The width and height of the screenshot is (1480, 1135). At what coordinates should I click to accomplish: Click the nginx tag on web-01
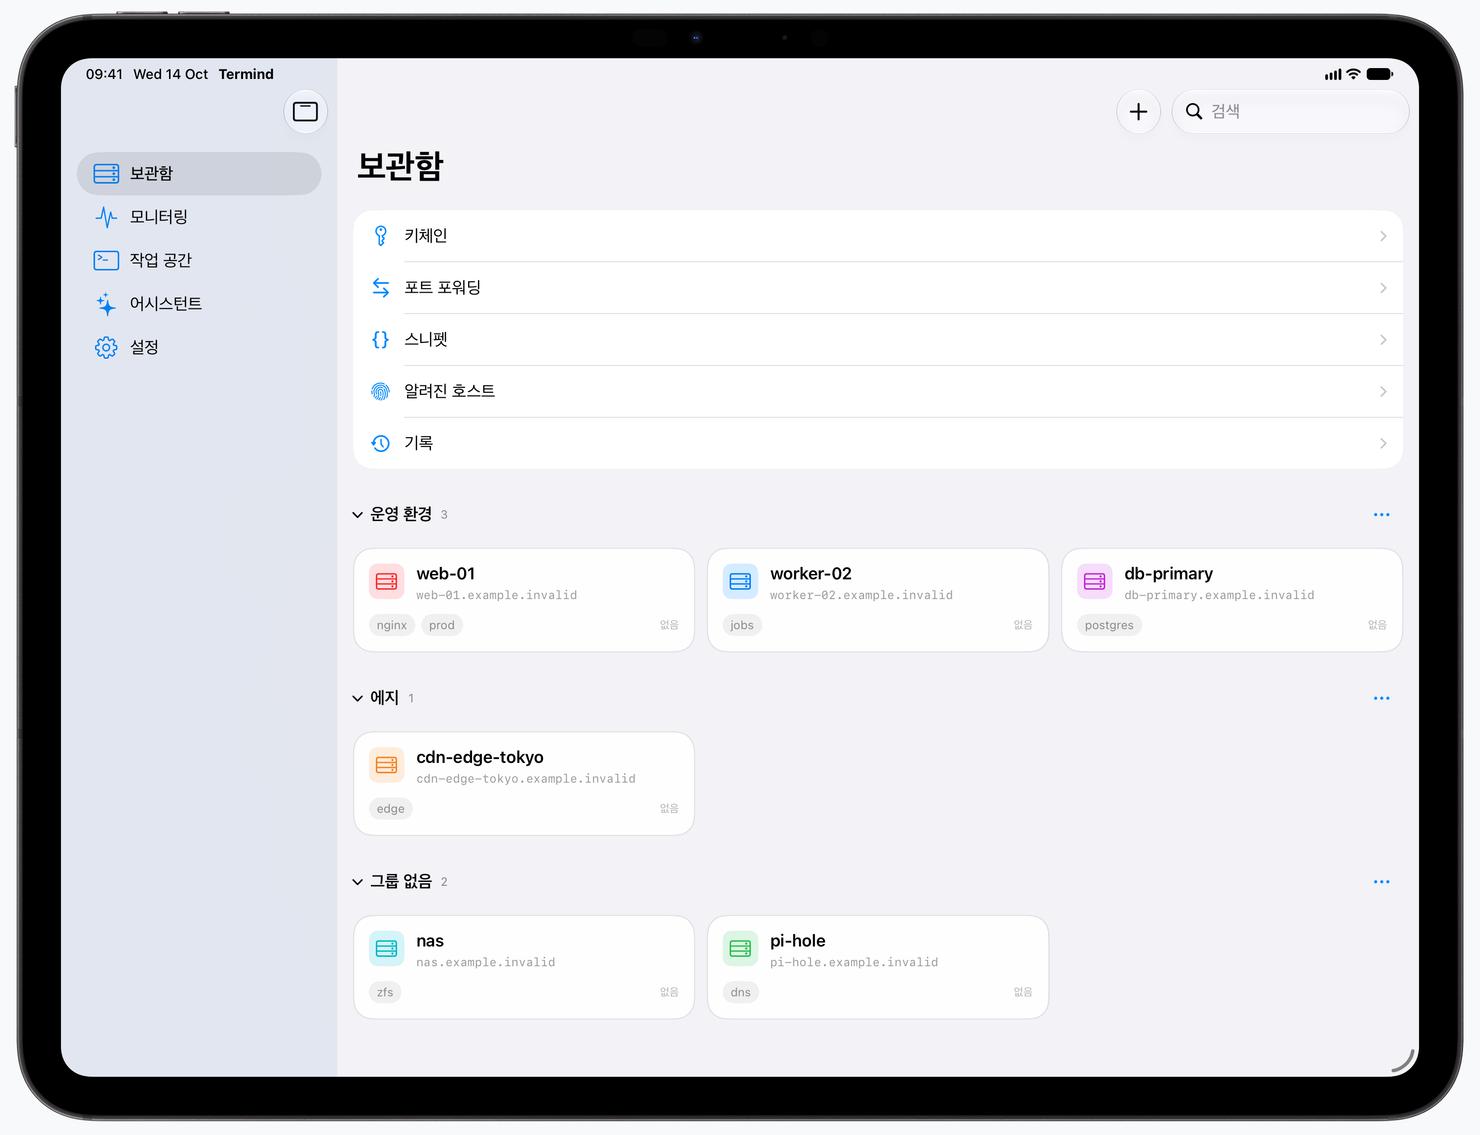click(x=392, y=625)
